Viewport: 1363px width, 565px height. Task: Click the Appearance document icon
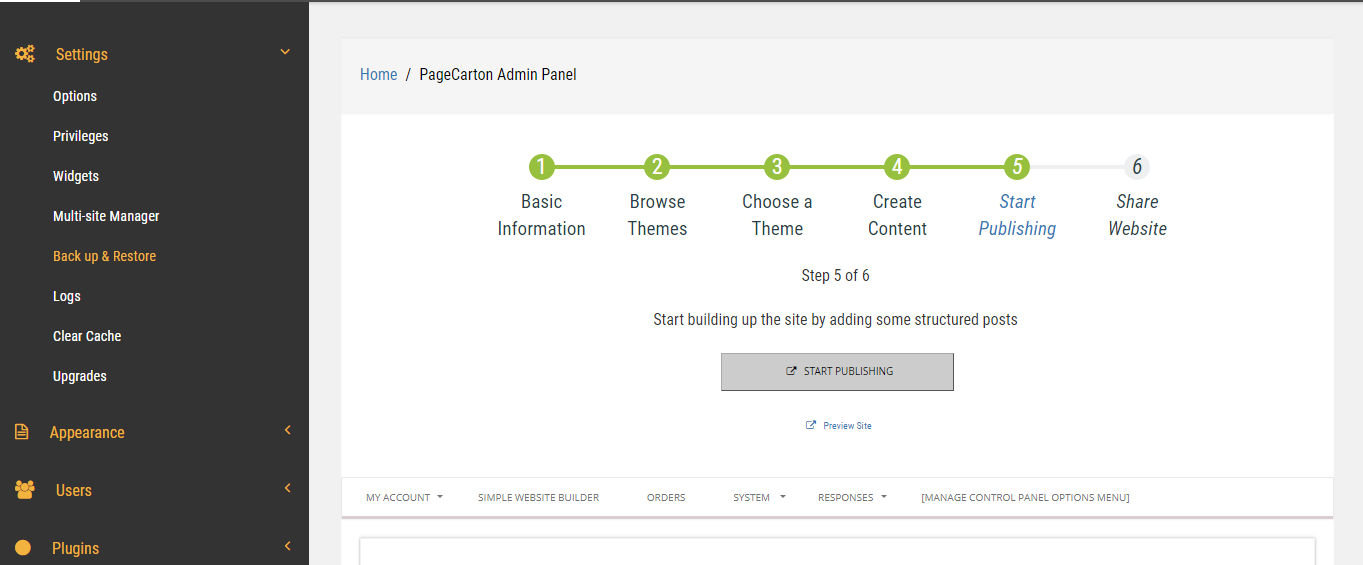click(22, 432)
